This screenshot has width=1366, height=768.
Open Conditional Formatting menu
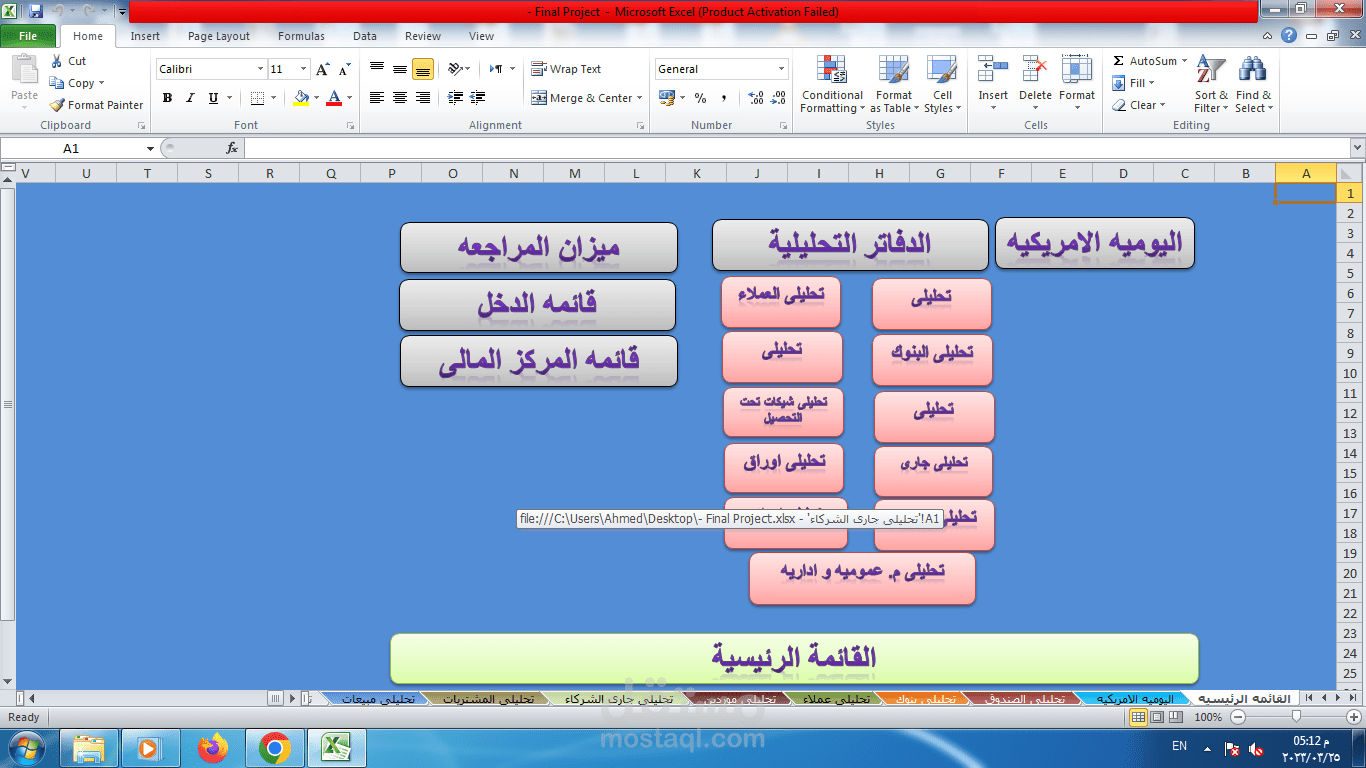[832, 84]
